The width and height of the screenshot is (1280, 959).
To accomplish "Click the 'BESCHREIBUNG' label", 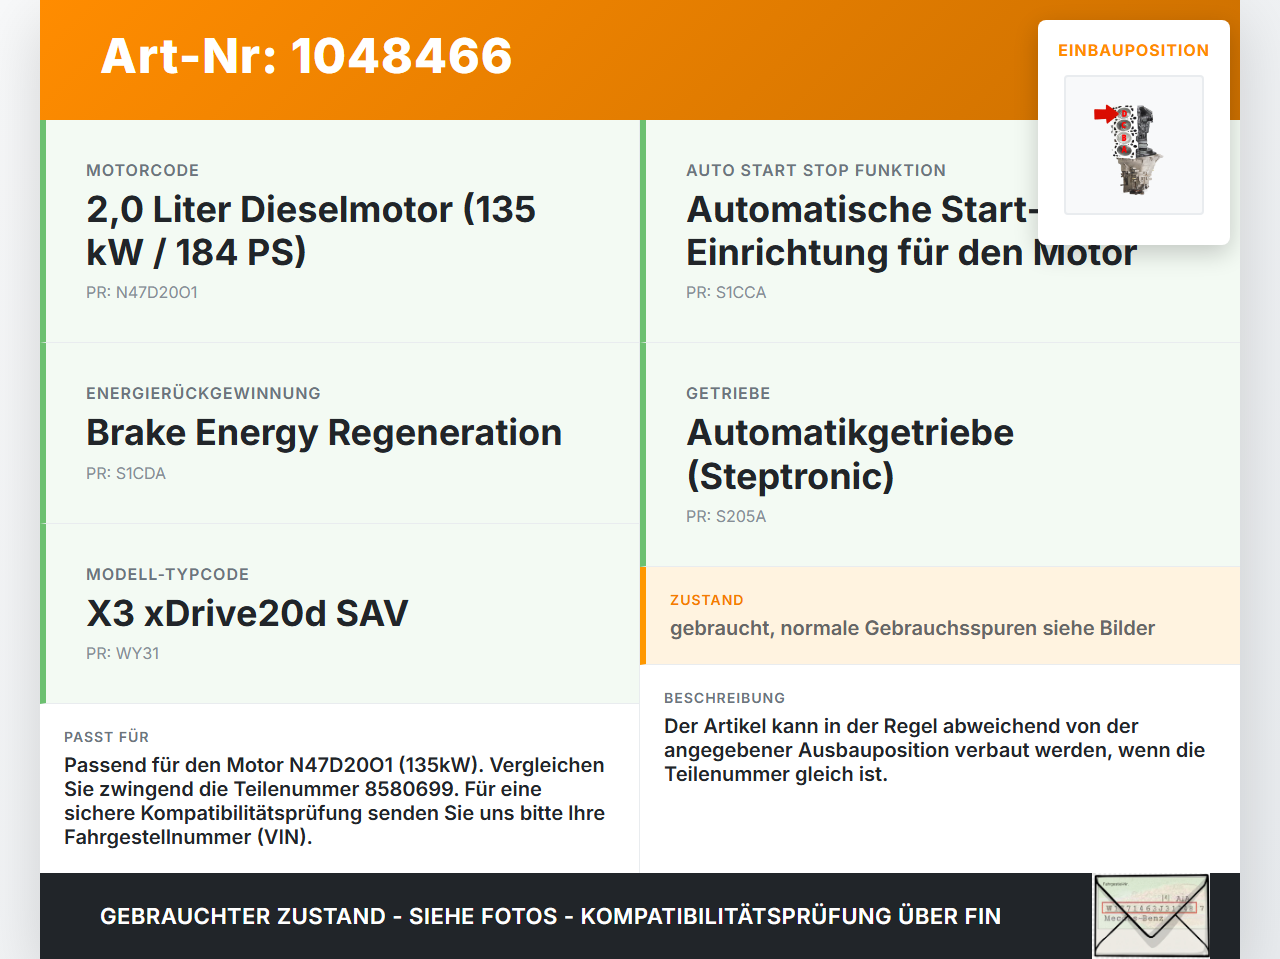I will [725, 698].
